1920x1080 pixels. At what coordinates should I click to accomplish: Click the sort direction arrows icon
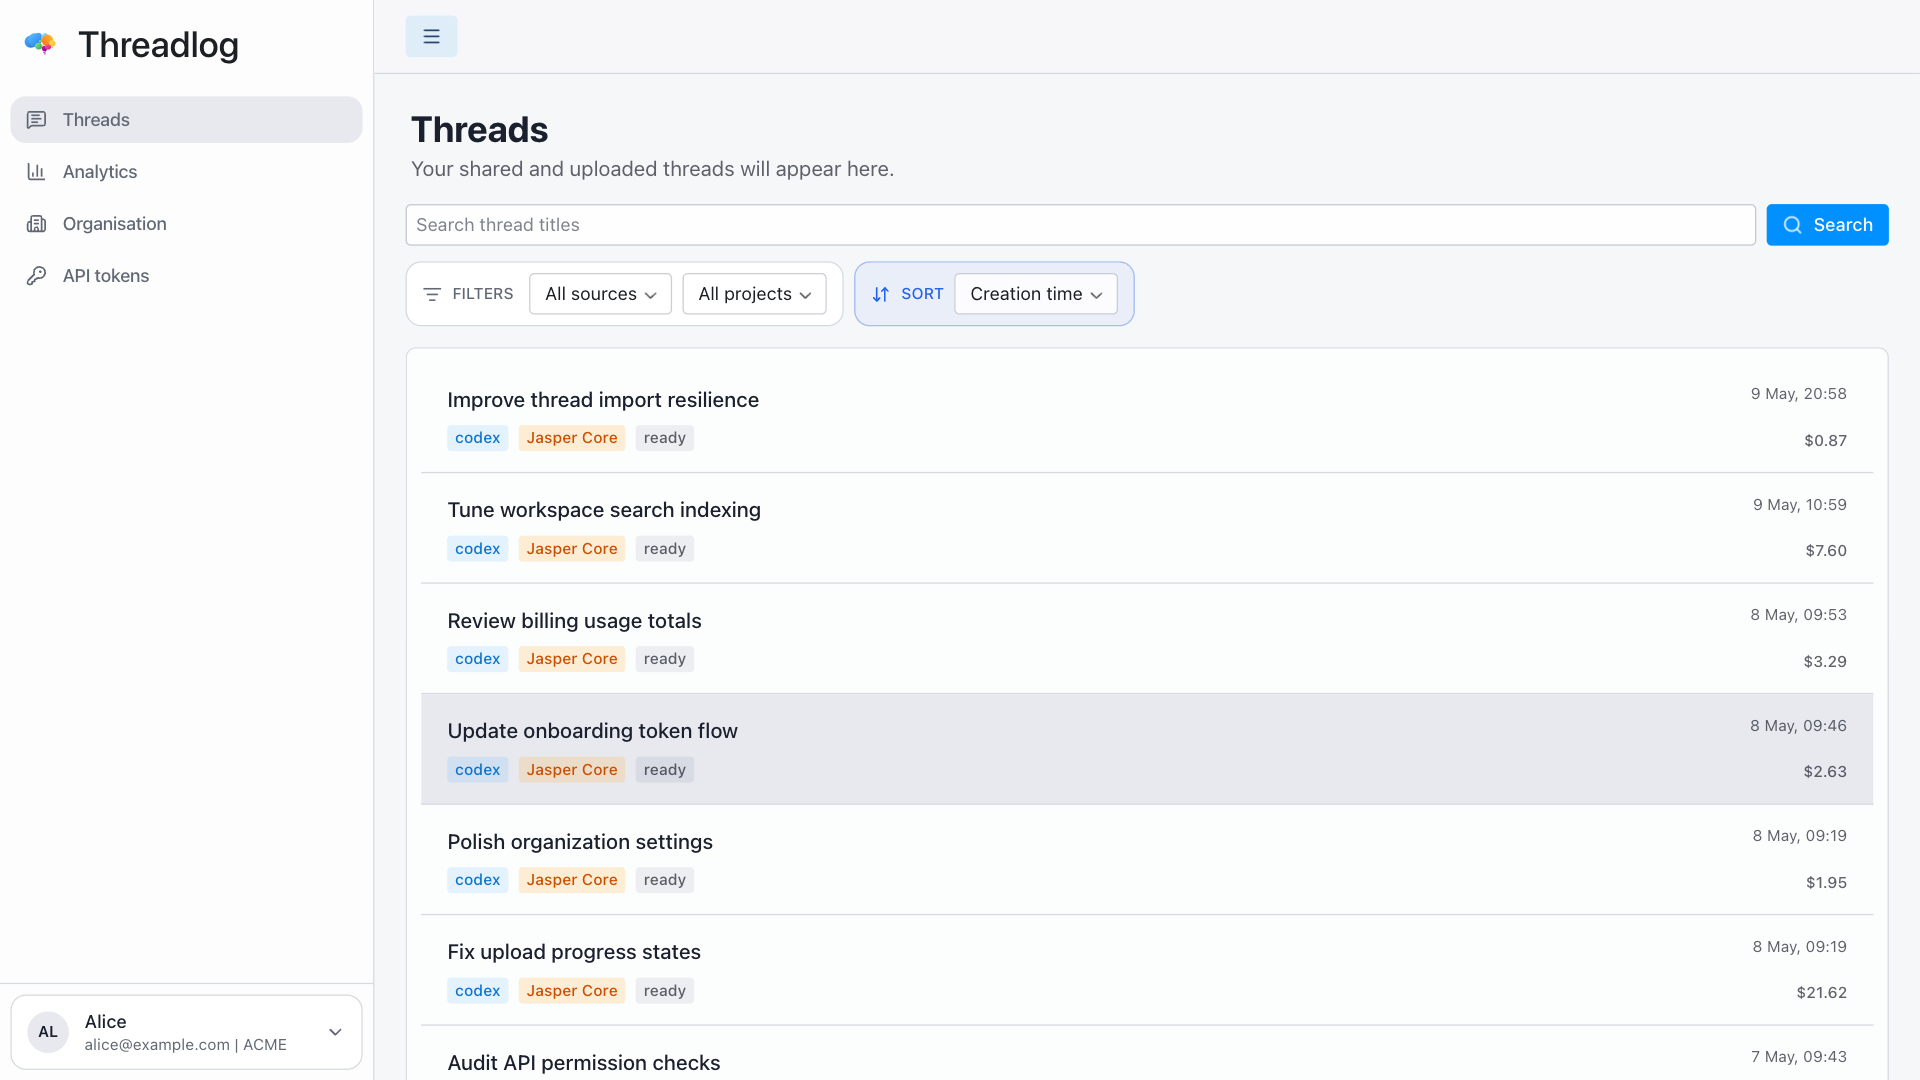[x=881, y=294]
